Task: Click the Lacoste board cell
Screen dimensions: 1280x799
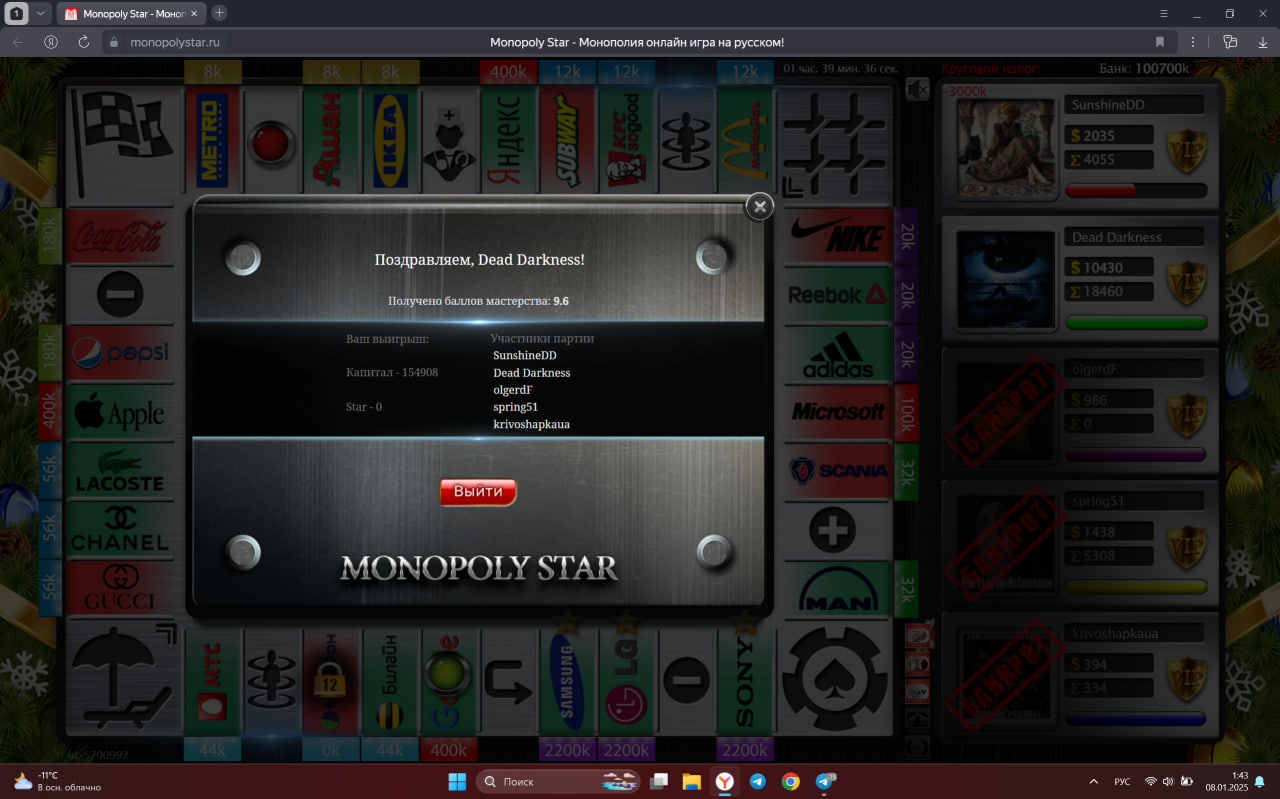Action: tap(120, 471)
